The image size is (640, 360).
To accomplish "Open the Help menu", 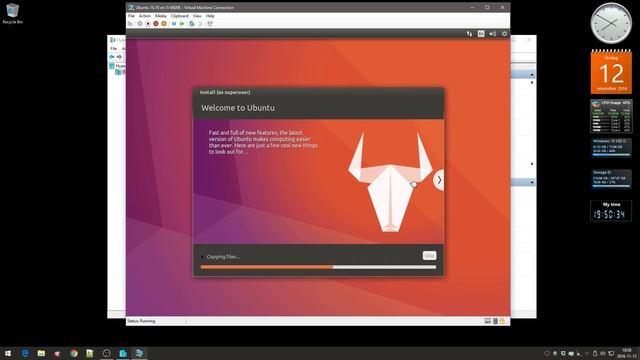I will pos(210,16).
